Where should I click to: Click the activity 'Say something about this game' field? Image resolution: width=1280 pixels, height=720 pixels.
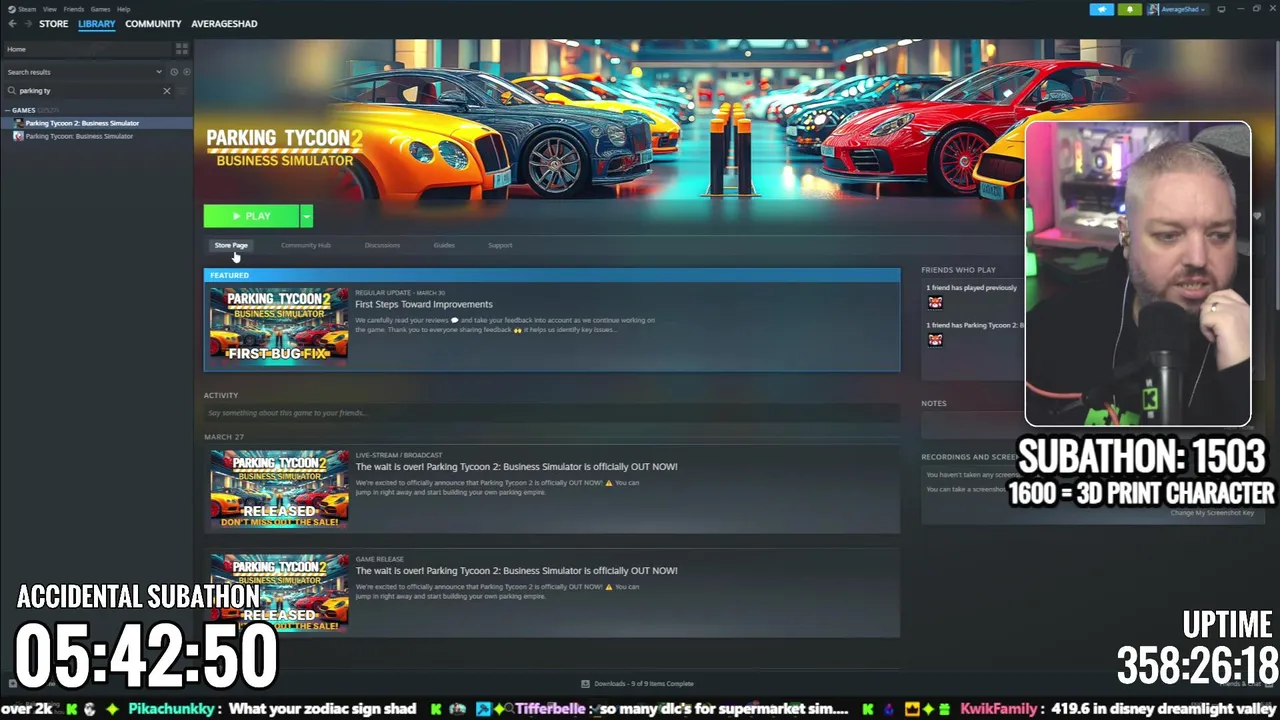click(551, 413)
